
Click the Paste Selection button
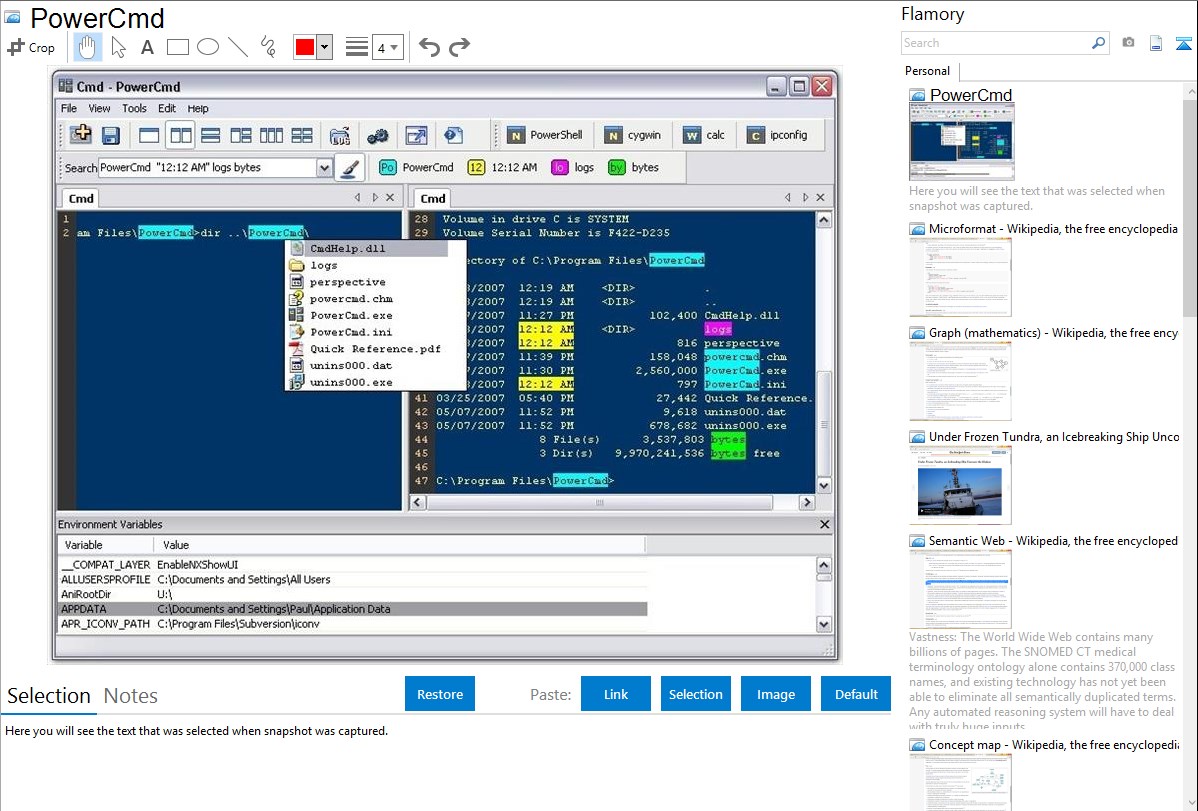(x=695, y=694)
